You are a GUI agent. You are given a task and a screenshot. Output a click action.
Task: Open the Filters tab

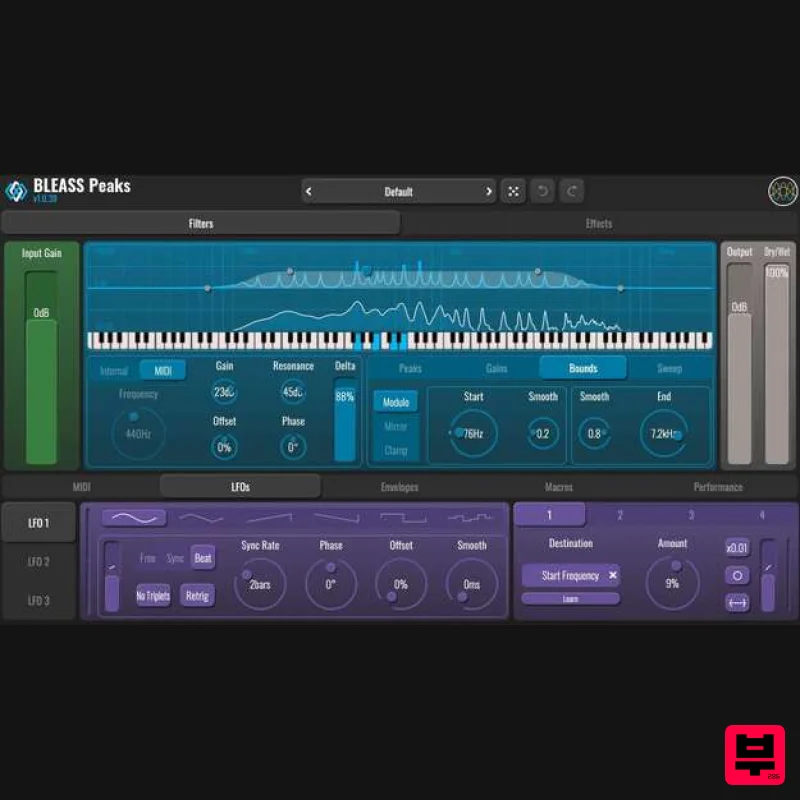click(x=201, y=223)
